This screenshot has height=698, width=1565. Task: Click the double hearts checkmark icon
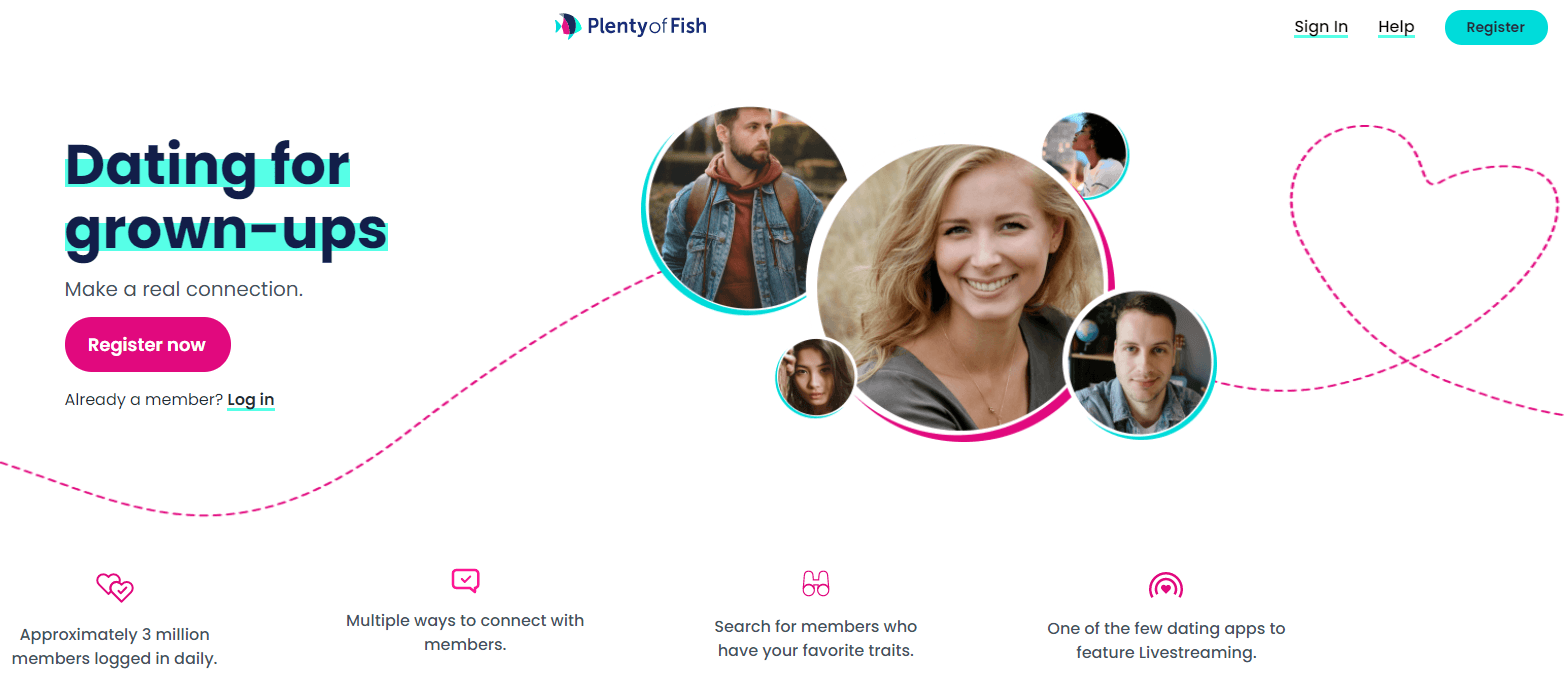pyautogui.click(x=115, y=587)
